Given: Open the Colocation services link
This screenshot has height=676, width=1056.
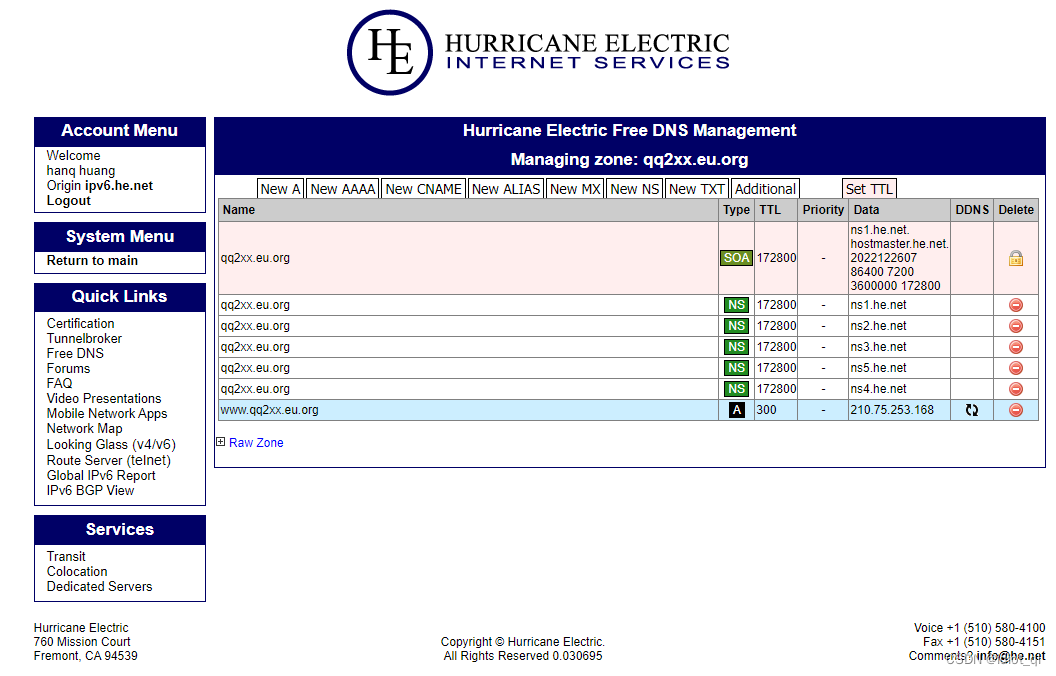Looking at the screenshot, I should (77, 571).
